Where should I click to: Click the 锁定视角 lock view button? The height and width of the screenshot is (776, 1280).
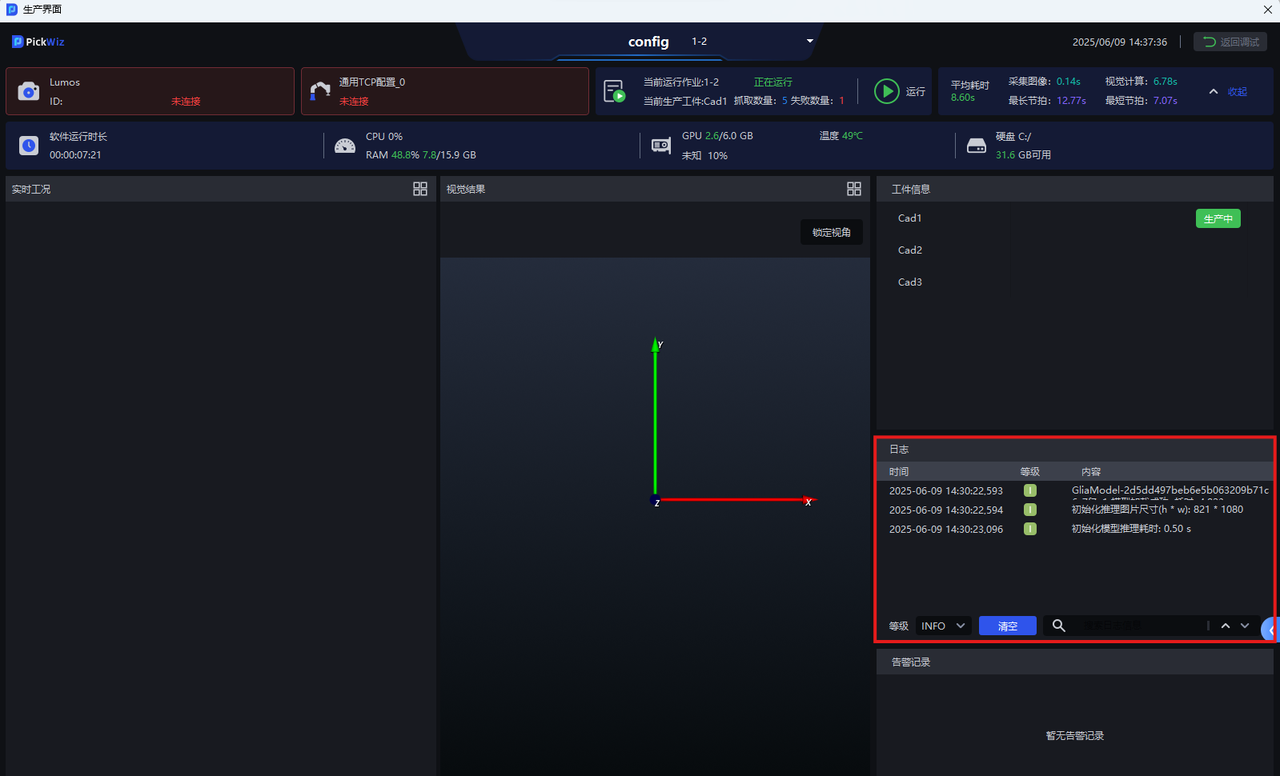click(x=831, y=232)
